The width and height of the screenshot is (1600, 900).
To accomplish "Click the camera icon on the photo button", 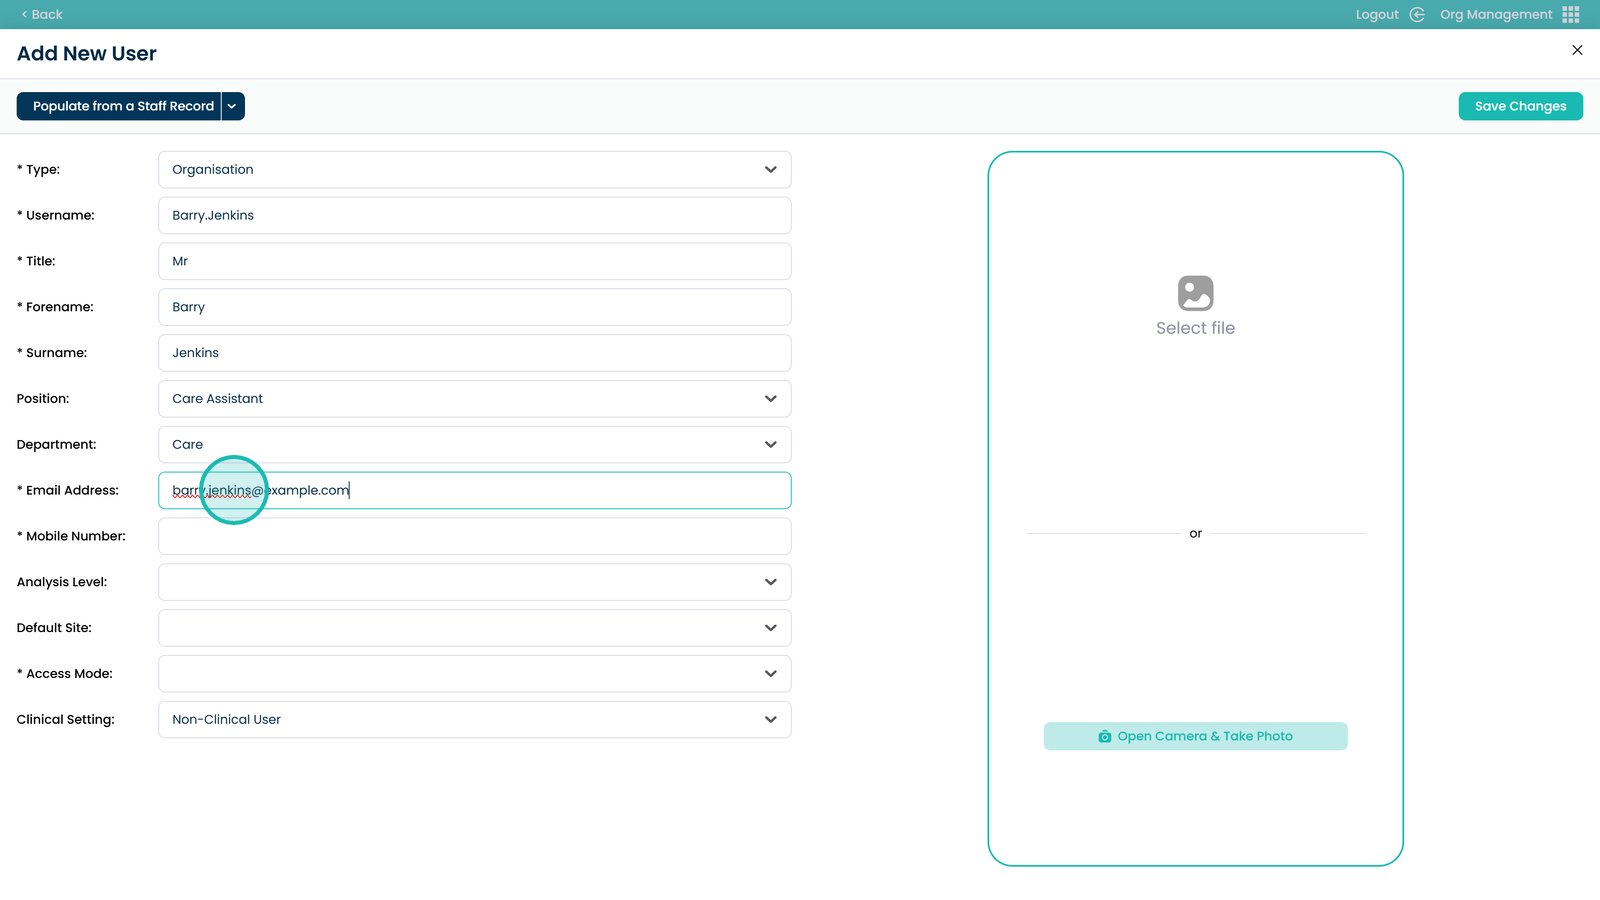I will pyautogui.click(x=1105, y=737).
